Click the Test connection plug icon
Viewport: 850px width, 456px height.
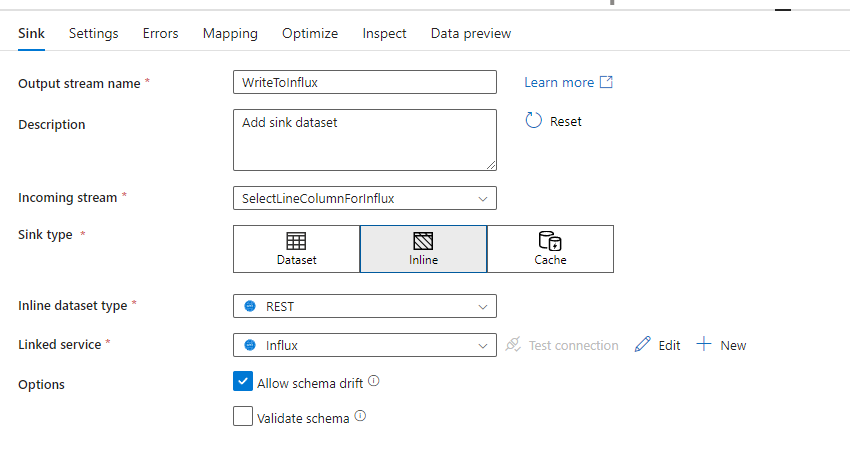pyautogui.click(x=513, y=345)
